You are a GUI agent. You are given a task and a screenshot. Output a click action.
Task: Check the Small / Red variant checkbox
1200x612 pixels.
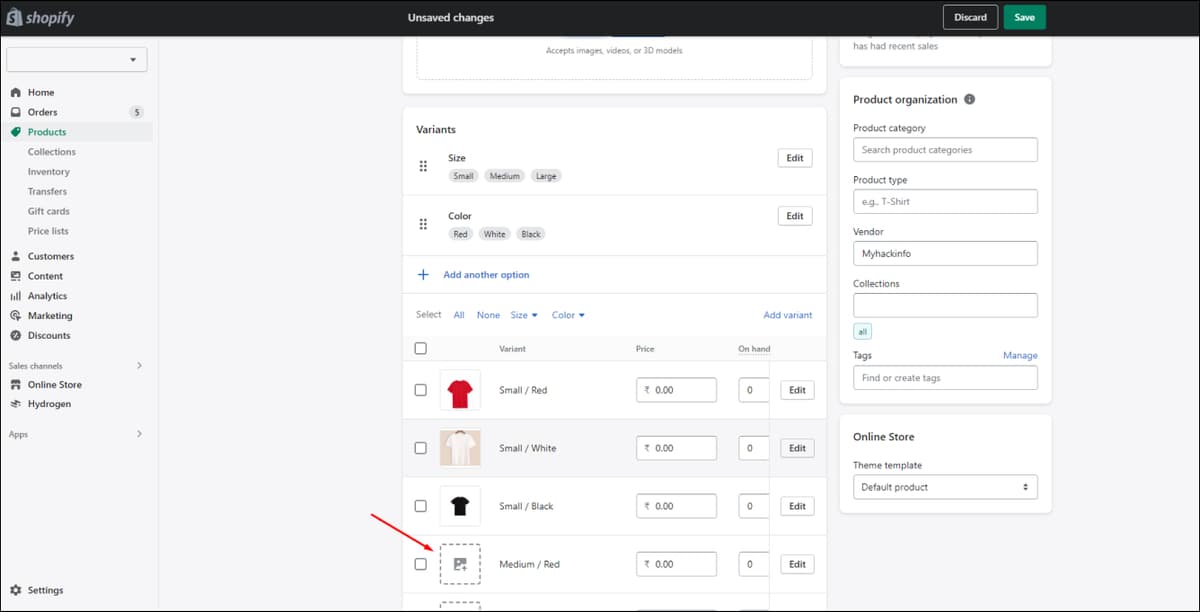coord(420,390)
